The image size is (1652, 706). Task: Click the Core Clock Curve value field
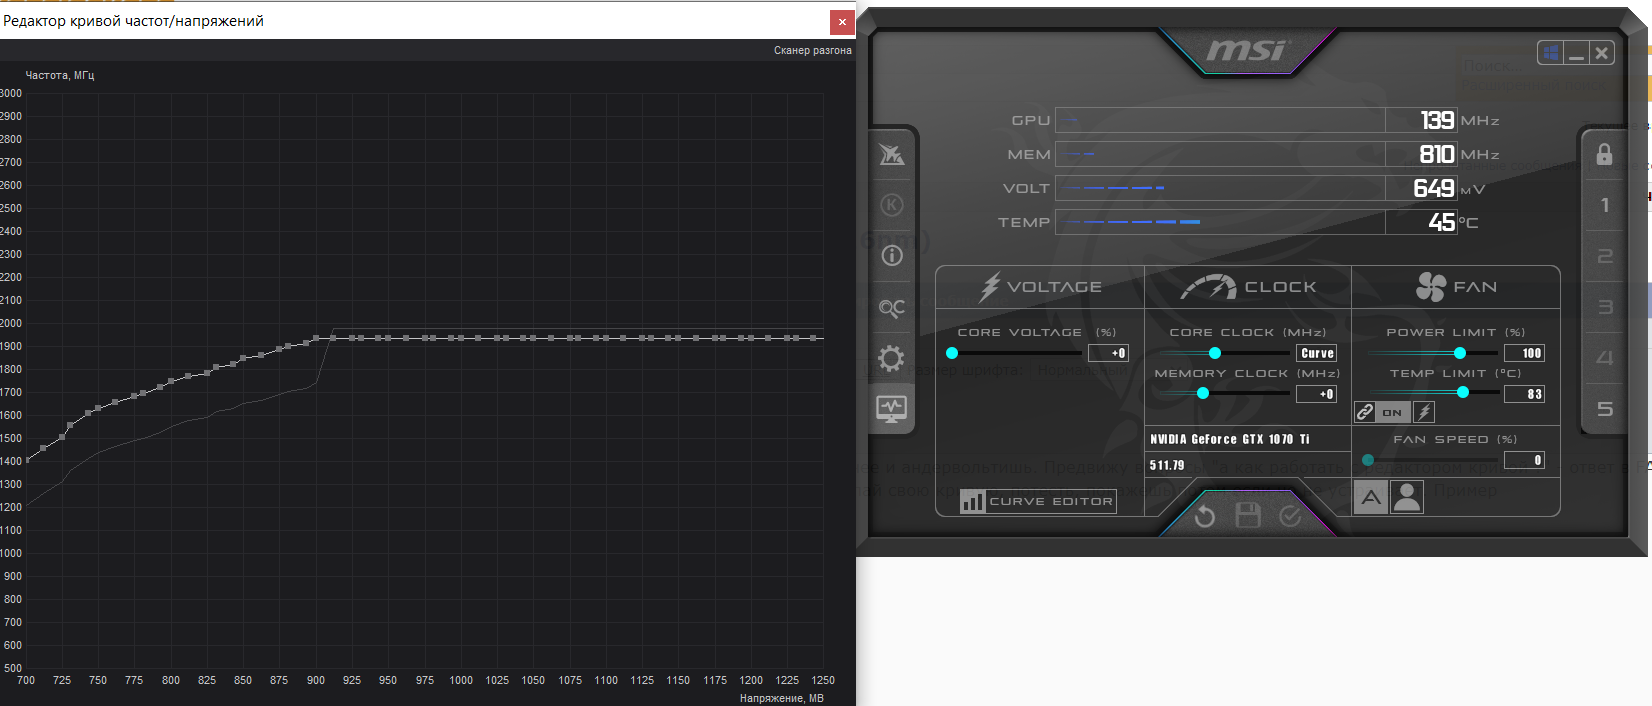point(1316,353)
